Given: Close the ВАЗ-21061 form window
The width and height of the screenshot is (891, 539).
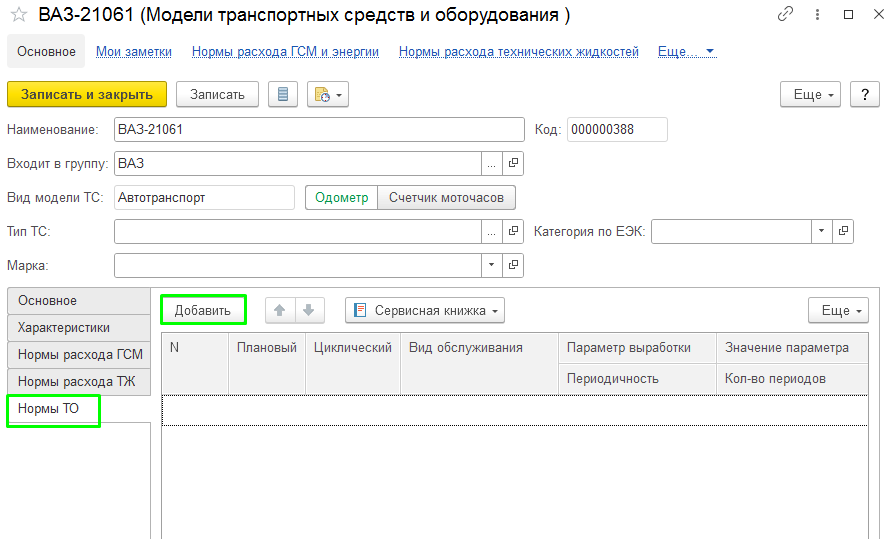Looking at the screenshot, I should coord(878,15).
